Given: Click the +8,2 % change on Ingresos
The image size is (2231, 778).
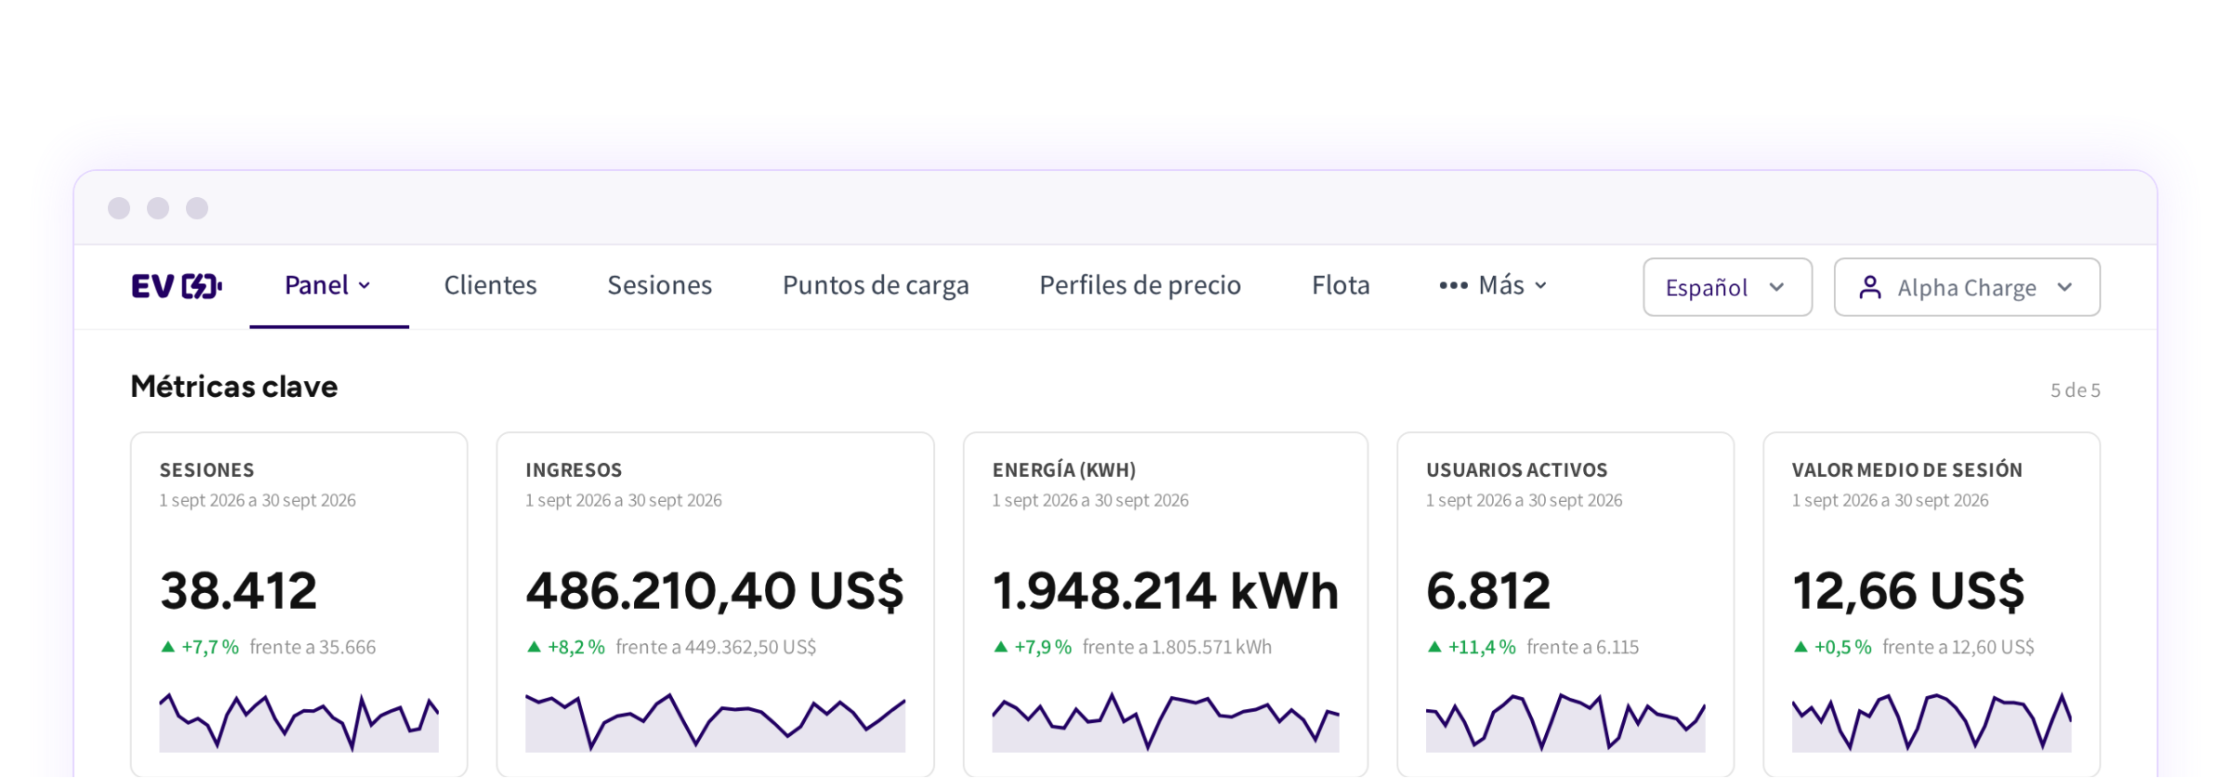Looking at the screenshot, I should pyautogui.click(x=576, y=647).
